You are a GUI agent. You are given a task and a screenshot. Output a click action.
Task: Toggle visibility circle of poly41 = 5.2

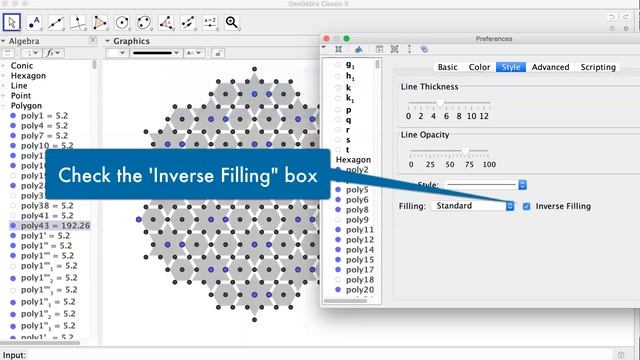[13, 216]
